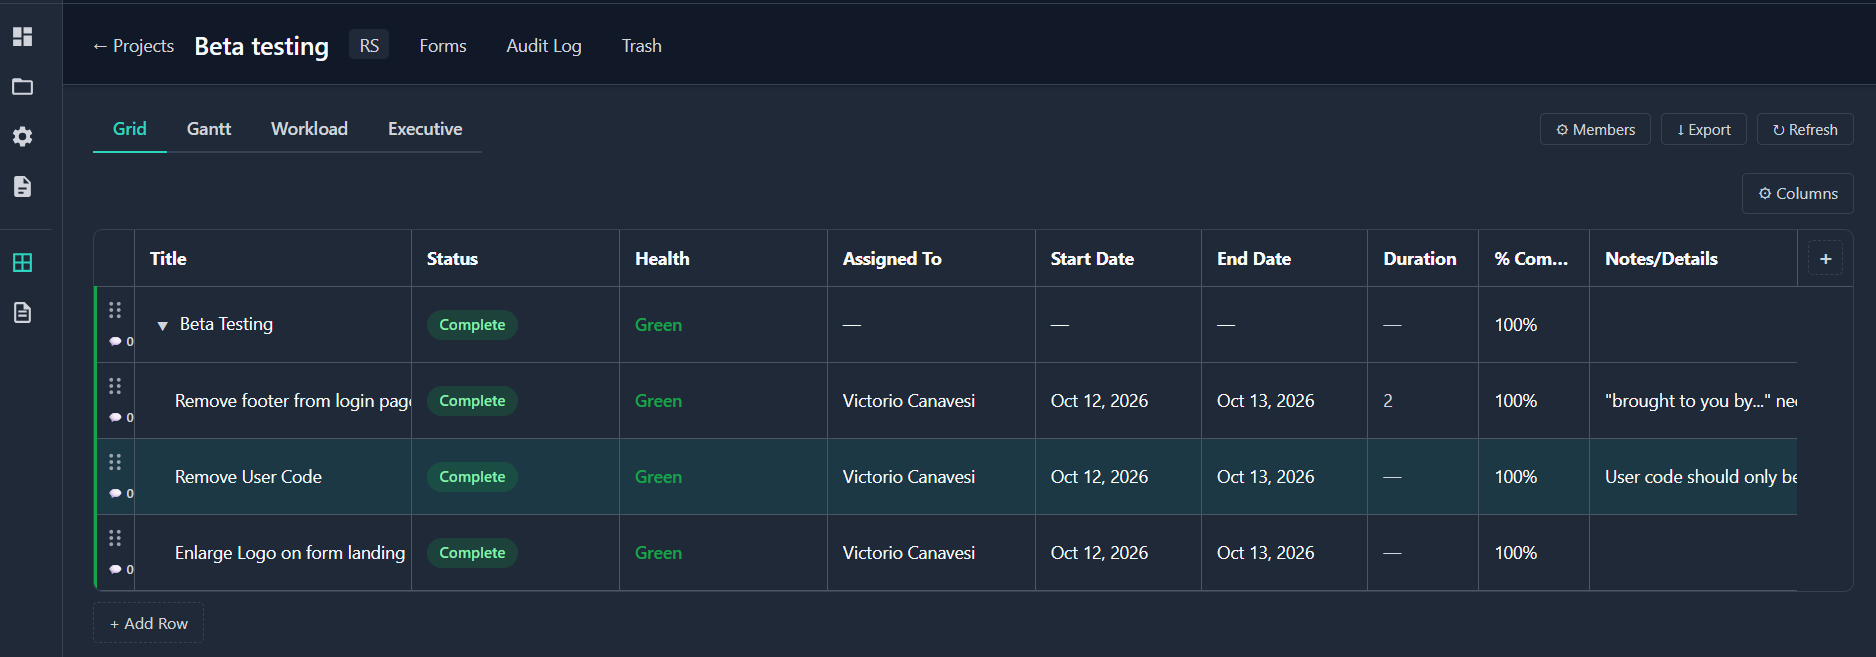Click the outlined document icon in the sidebar
The height and width of the screenshot is (657, 1876).
click(22, 313)
